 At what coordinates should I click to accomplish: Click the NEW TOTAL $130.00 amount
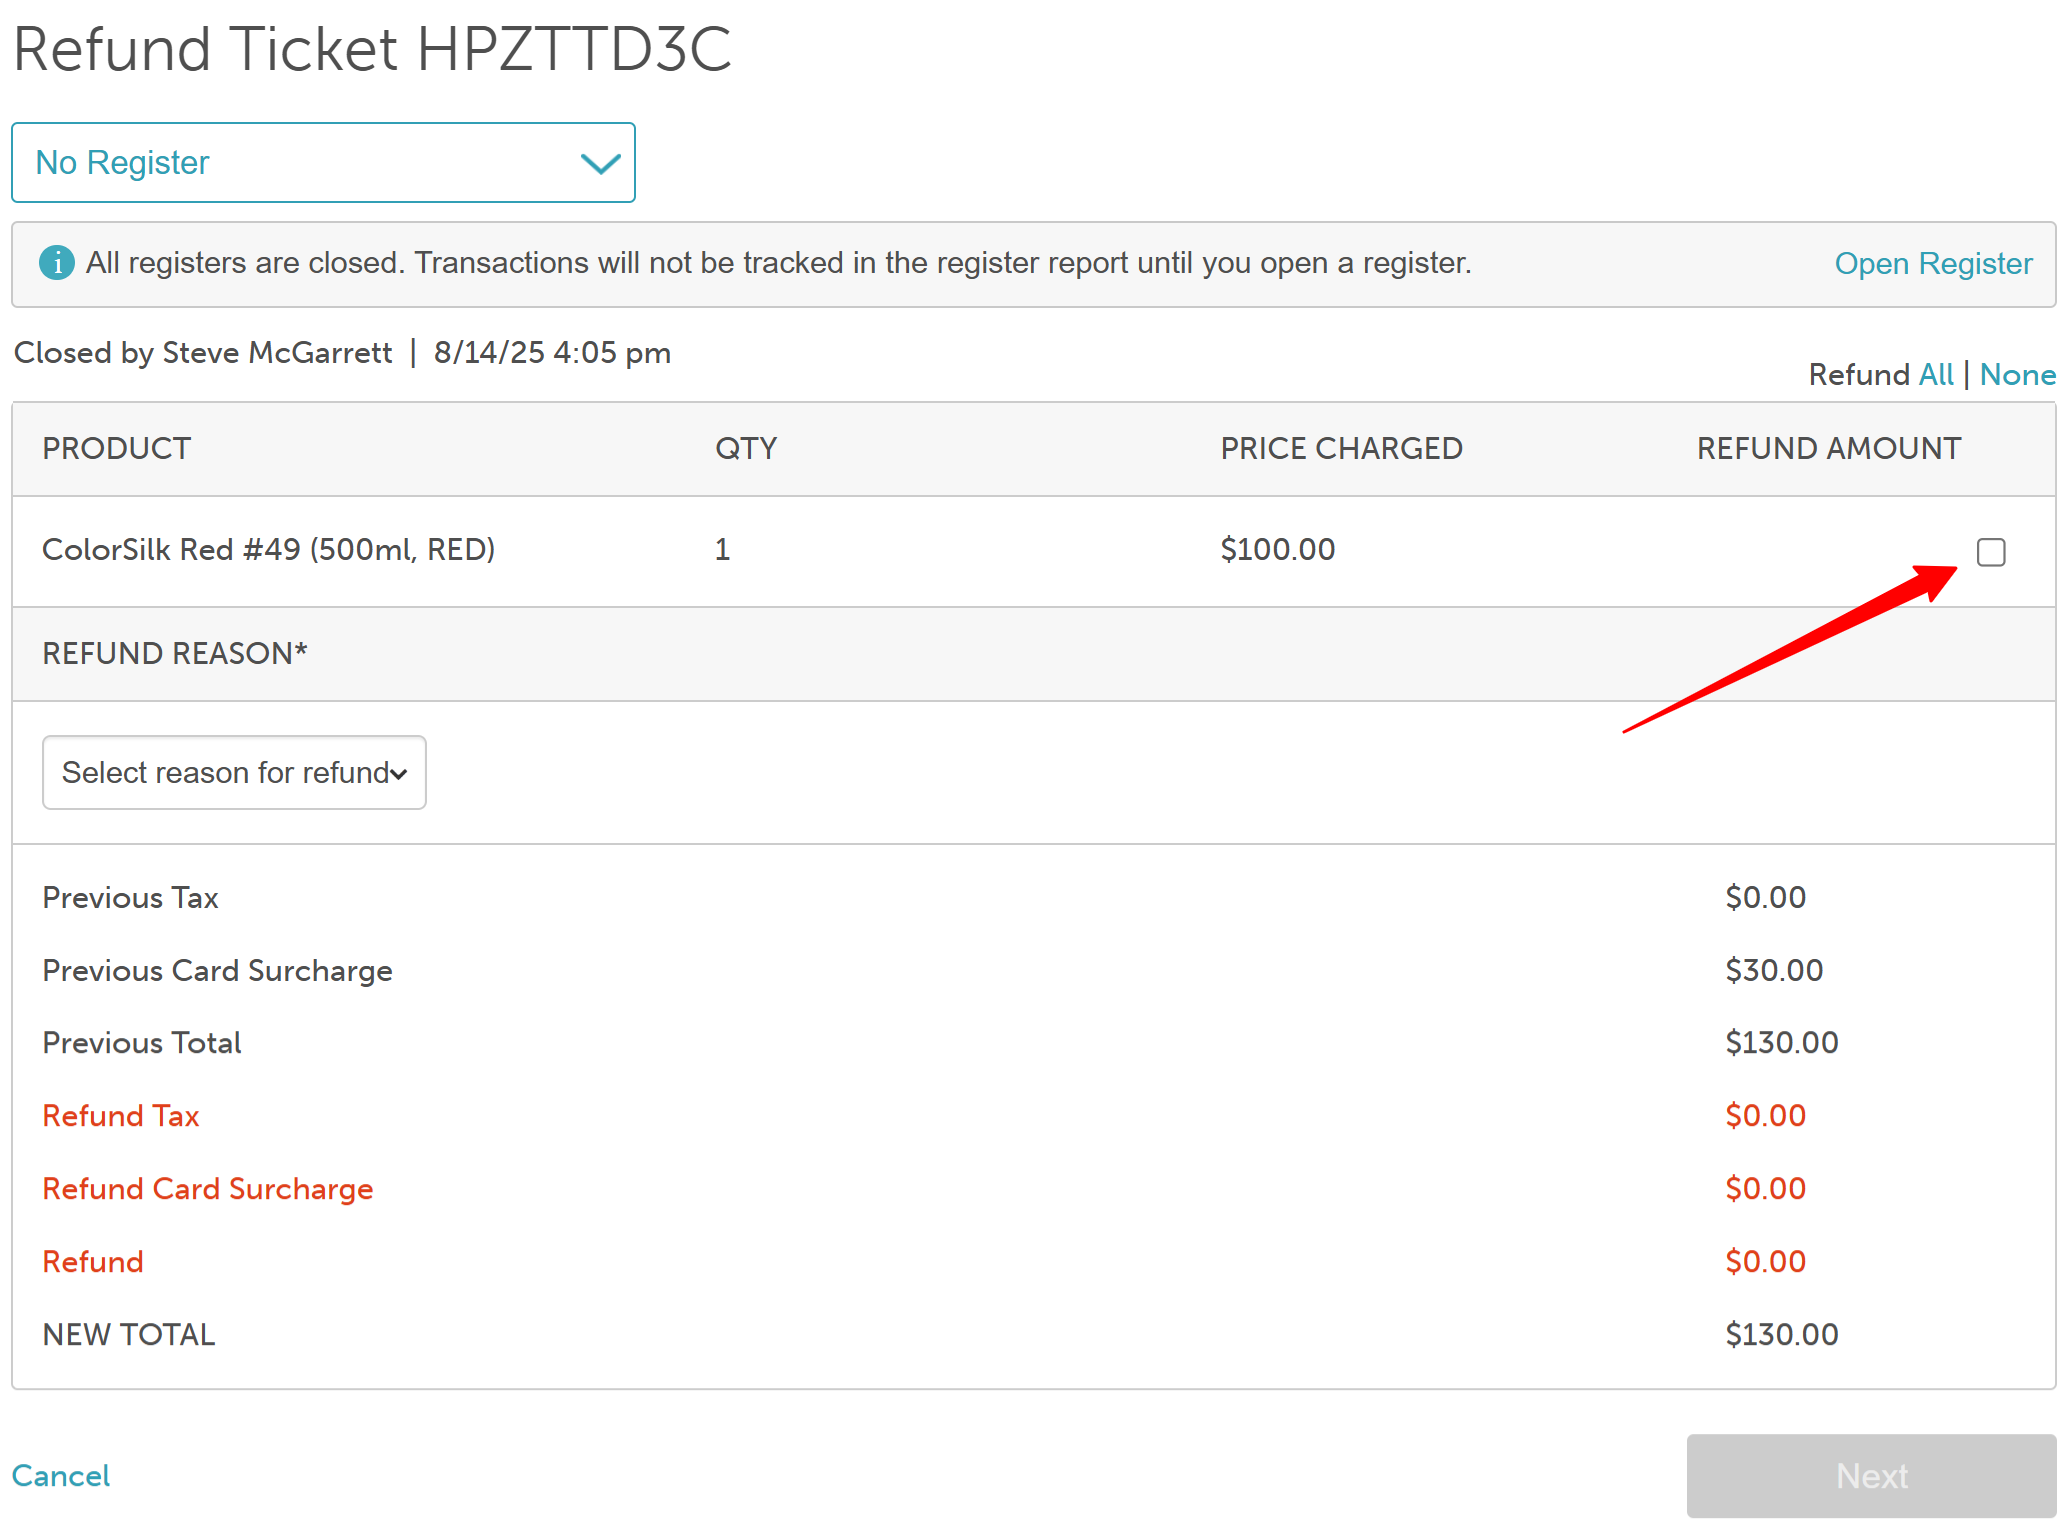click(1781, 1334)
